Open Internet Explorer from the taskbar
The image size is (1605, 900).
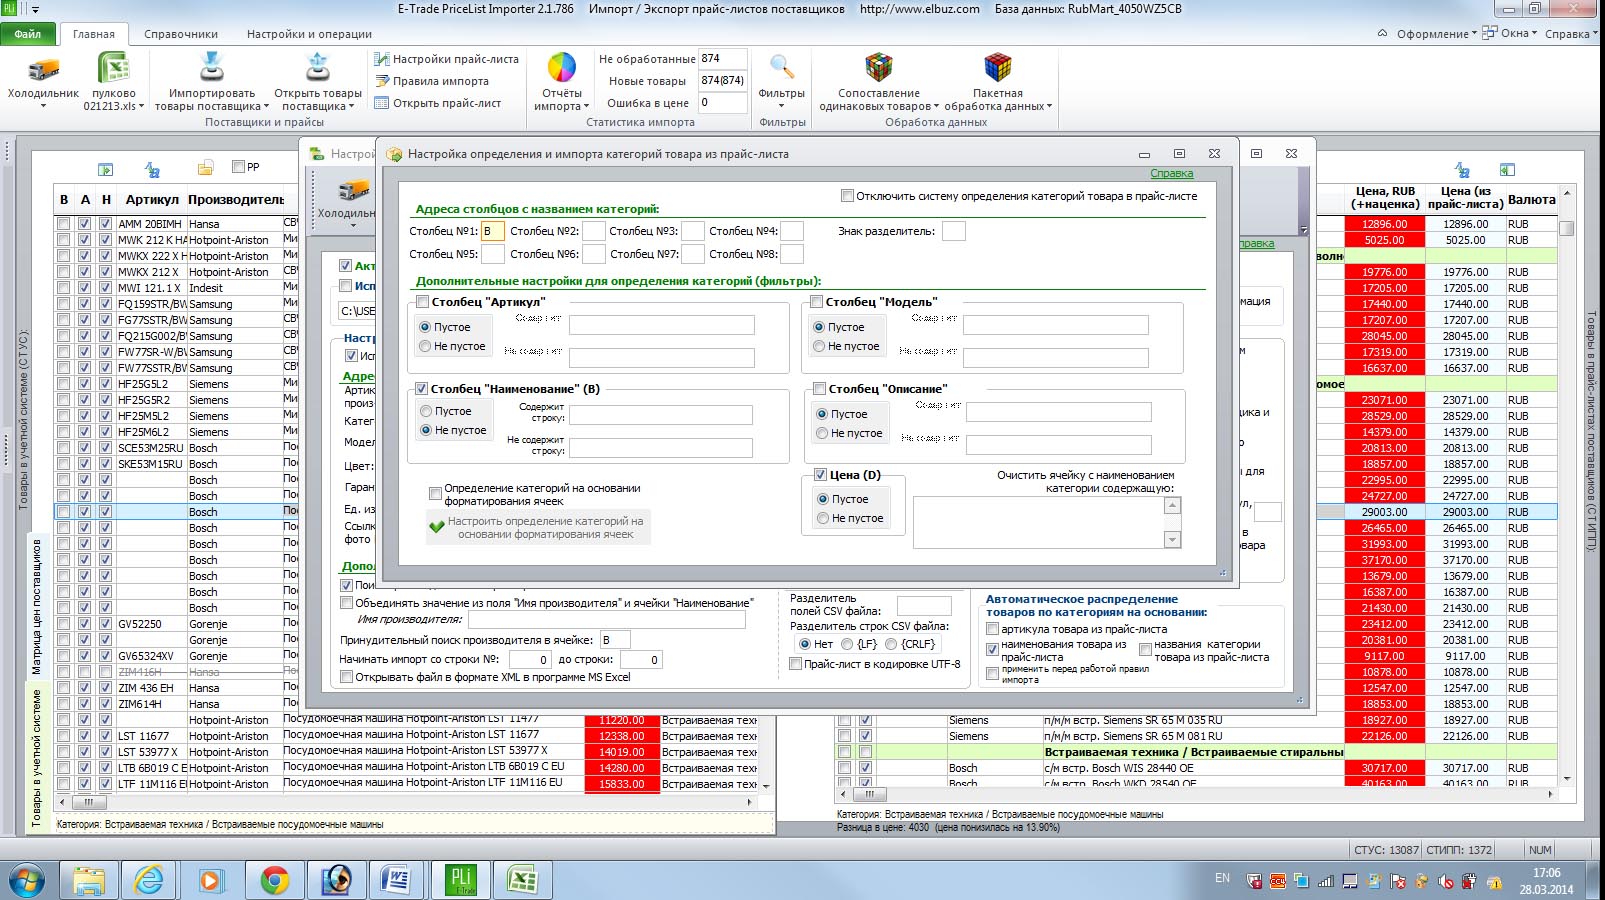[x=148, y=880]
